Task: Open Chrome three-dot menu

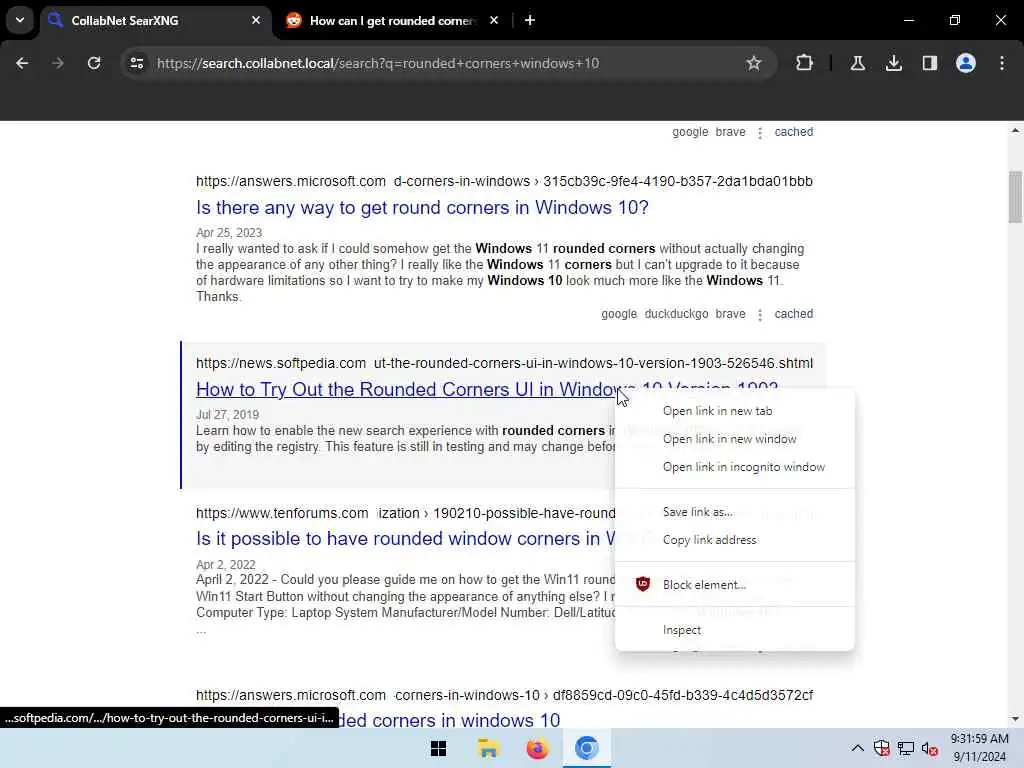Action: [x=1002, y=63]
